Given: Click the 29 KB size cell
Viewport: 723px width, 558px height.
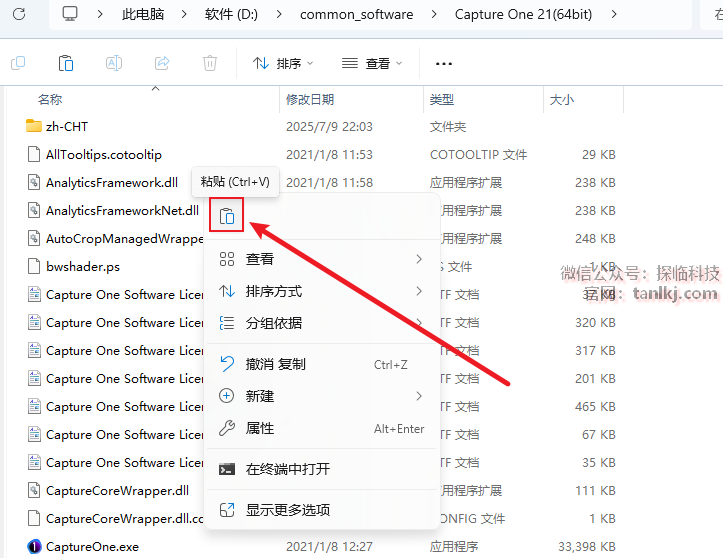Looking at the screenshot, I should click(x=599, y=154).
